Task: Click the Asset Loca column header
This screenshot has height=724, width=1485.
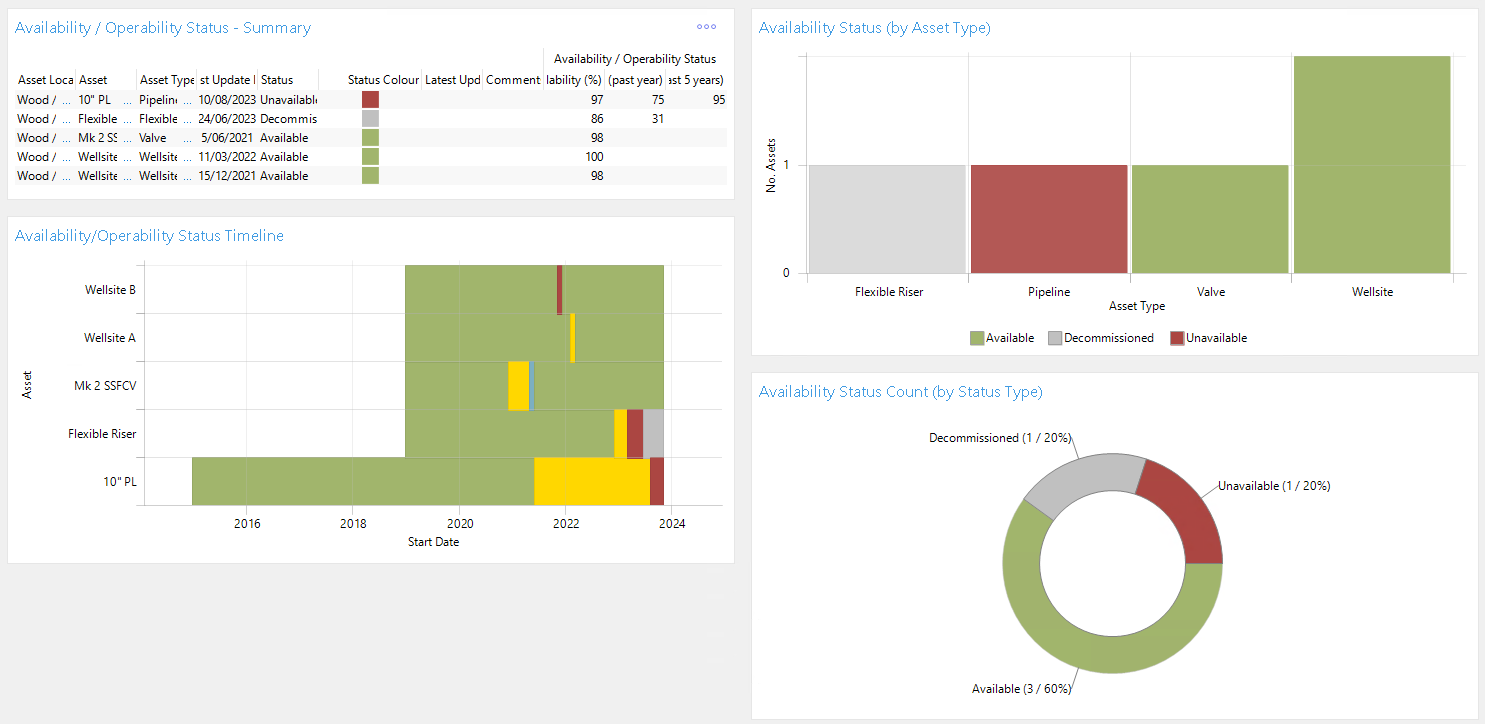Action: tap(45, 80)
